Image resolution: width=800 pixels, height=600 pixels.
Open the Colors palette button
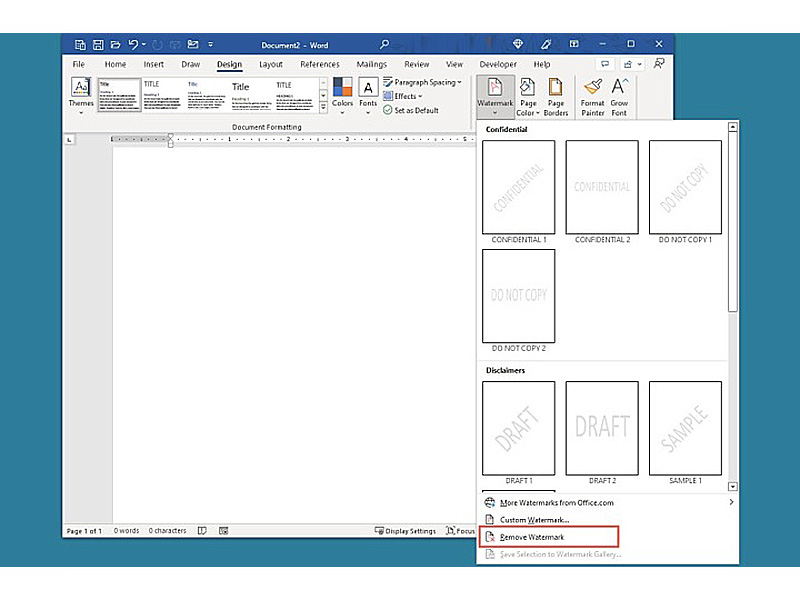[x=342, y=96]
